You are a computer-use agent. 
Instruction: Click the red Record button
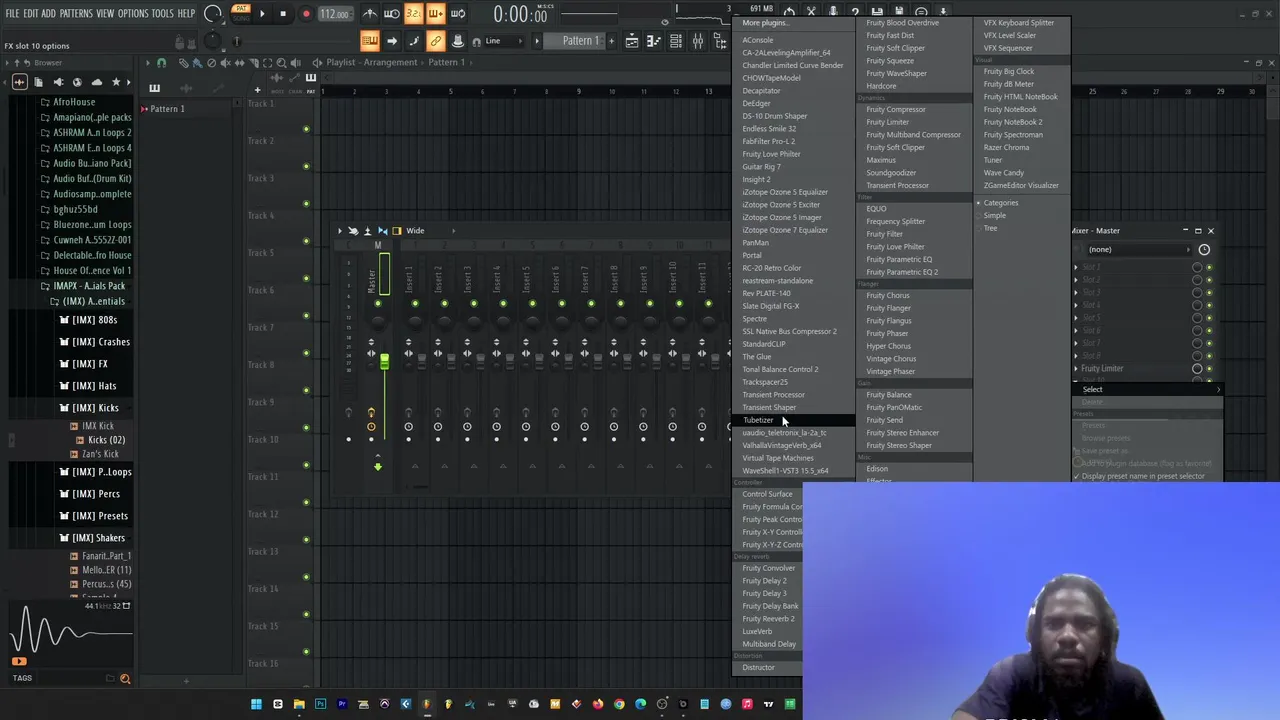(306, 14)
